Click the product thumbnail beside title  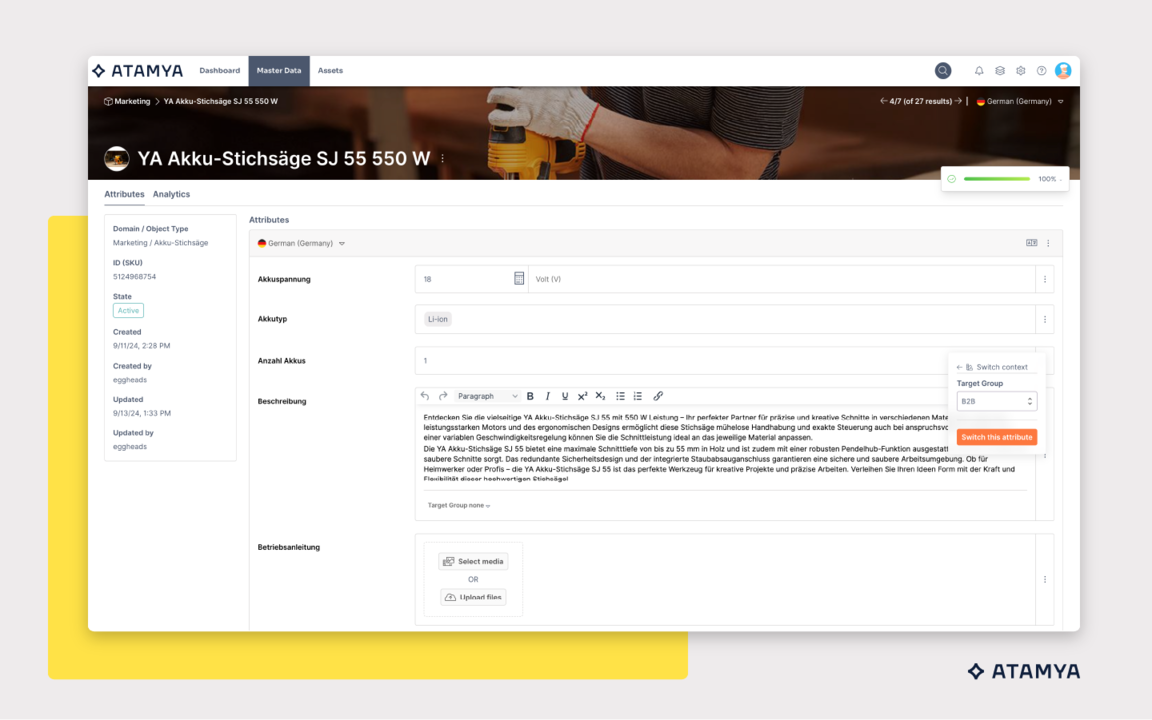(117, 159)
